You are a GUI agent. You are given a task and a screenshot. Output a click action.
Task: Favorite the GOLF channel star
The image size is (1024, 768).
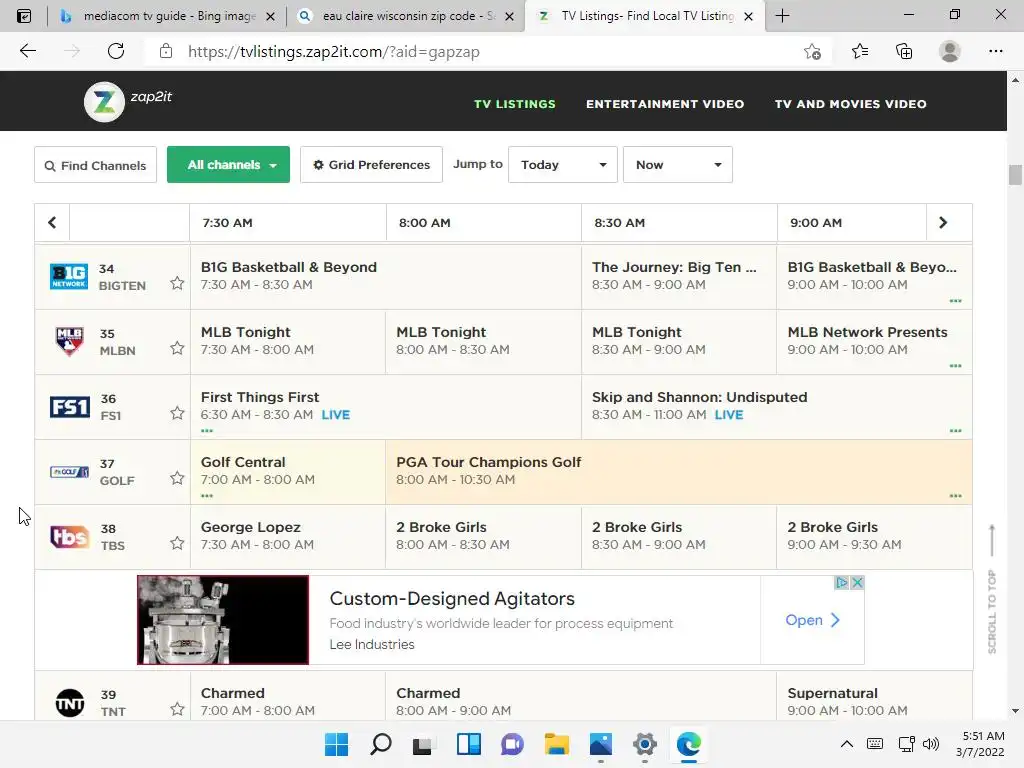click(x=177, y=478)
